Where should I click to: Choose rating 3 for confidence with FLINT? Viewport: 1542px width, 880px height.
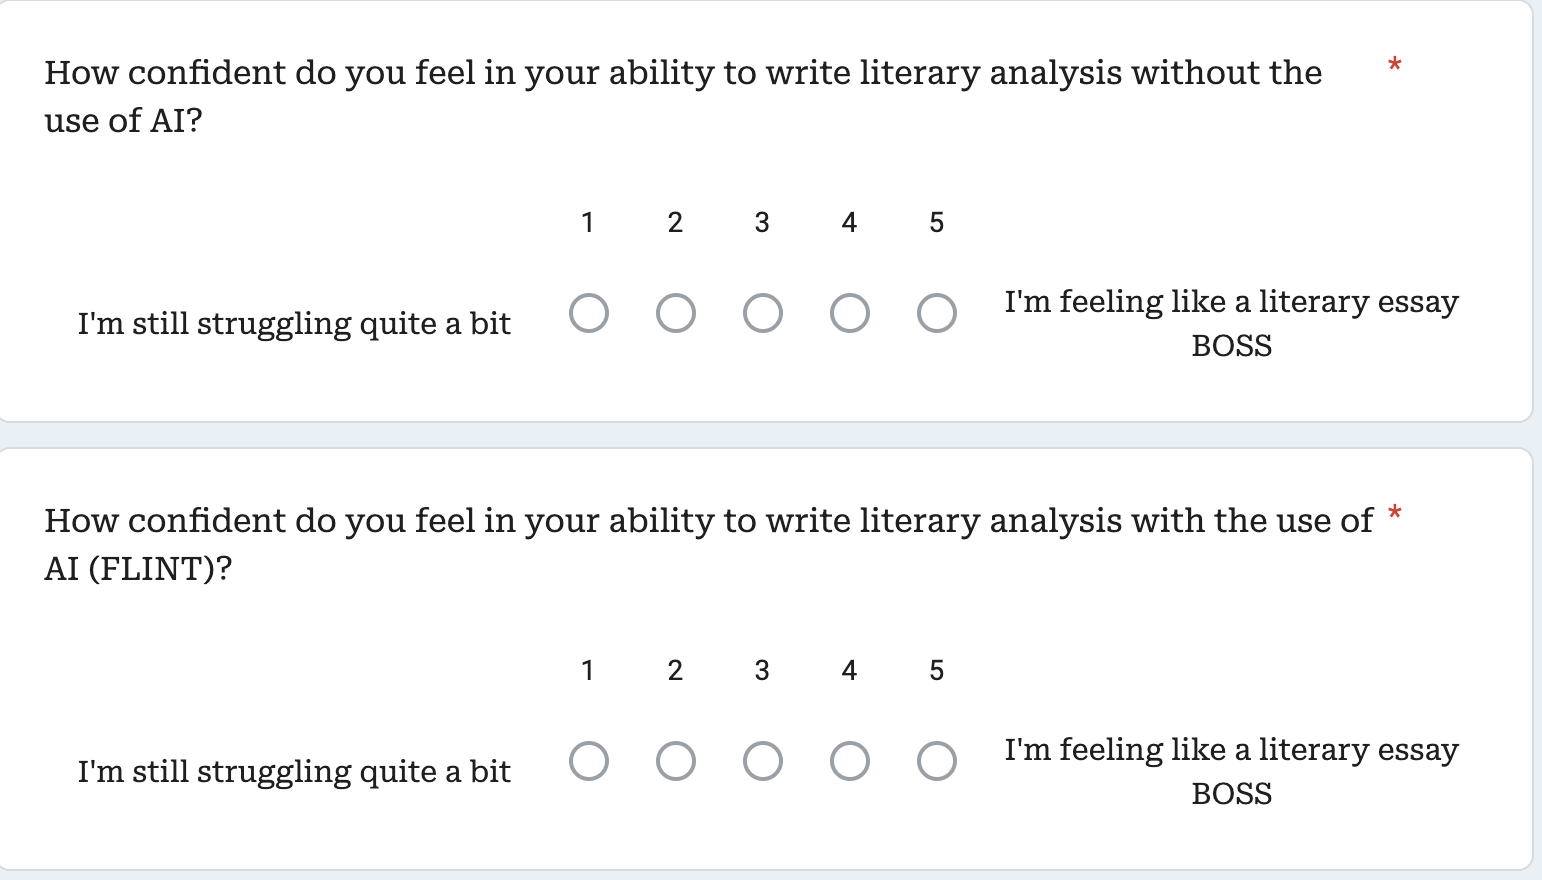pyautogui.click(x=763, y=761)
